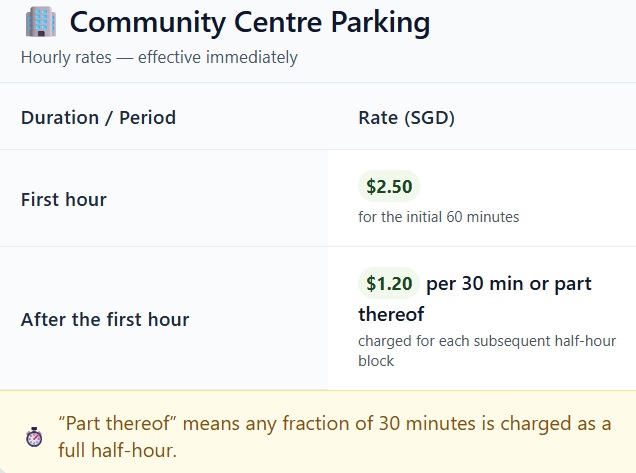Viewport: 636px width, 473px height.
Task: Select the "First hour" row label
Action: point(64,199)
